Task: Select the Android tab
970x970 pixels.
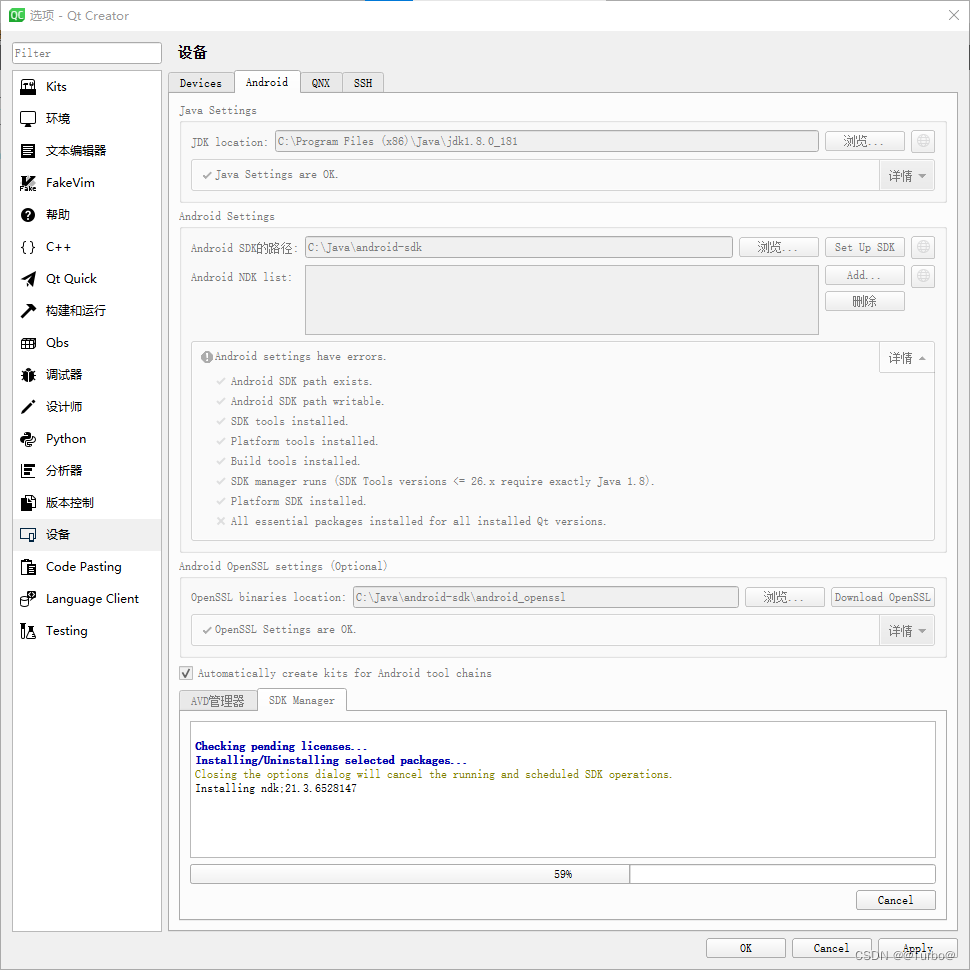Action: 267,82
